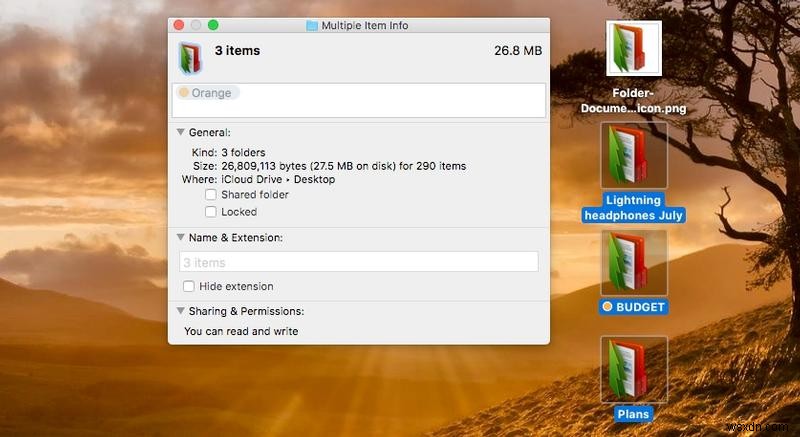Collapse the Name & Extension section triangle
800x437 pixels.
[x=181, y=237]
